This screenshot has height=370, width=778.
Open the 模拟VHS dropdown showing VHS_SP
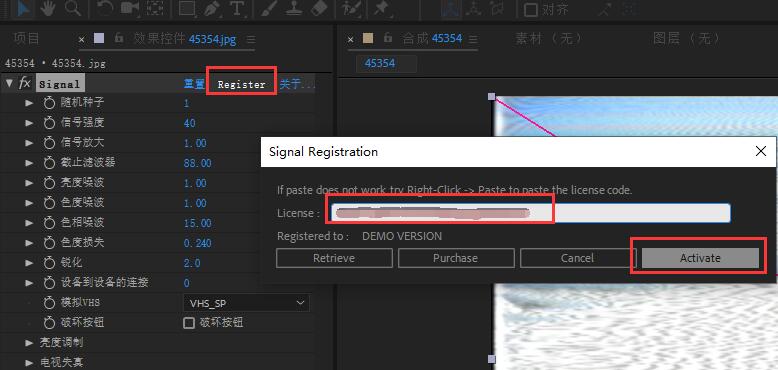[247, 303]
